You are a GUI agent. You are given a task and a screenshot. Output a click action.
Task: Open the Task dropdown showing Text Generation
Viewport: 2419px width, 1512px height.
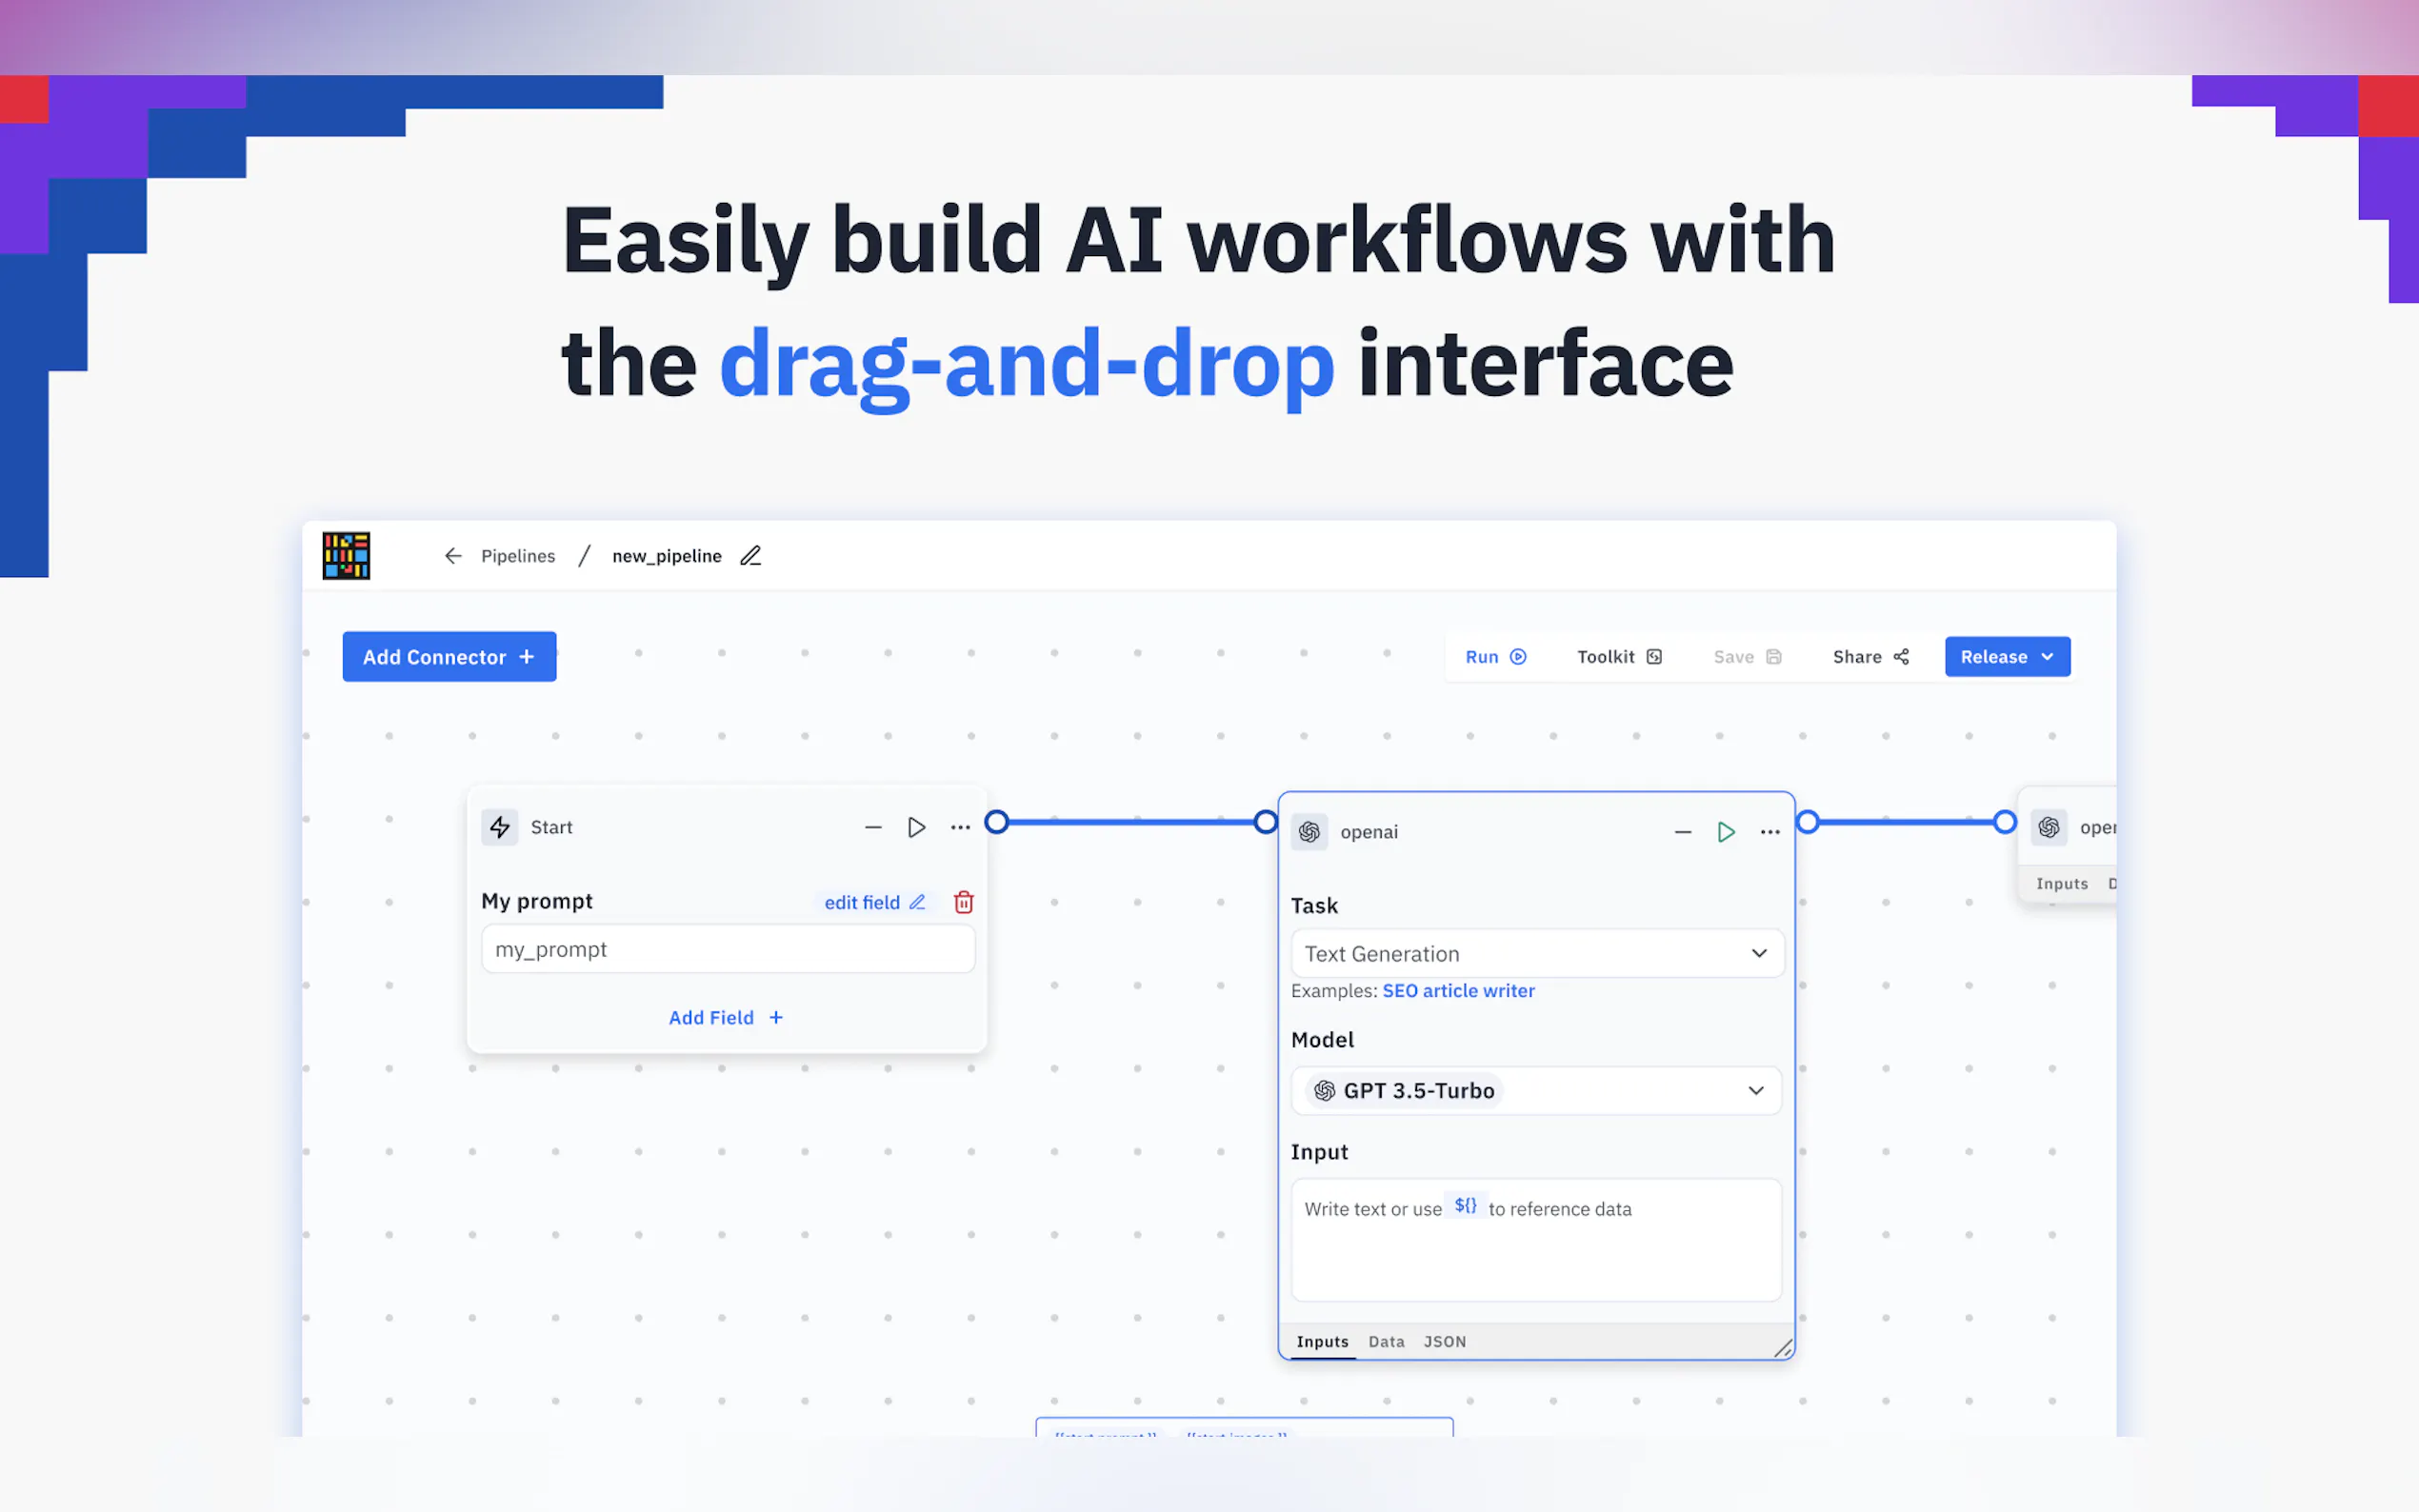(1536, 954)
